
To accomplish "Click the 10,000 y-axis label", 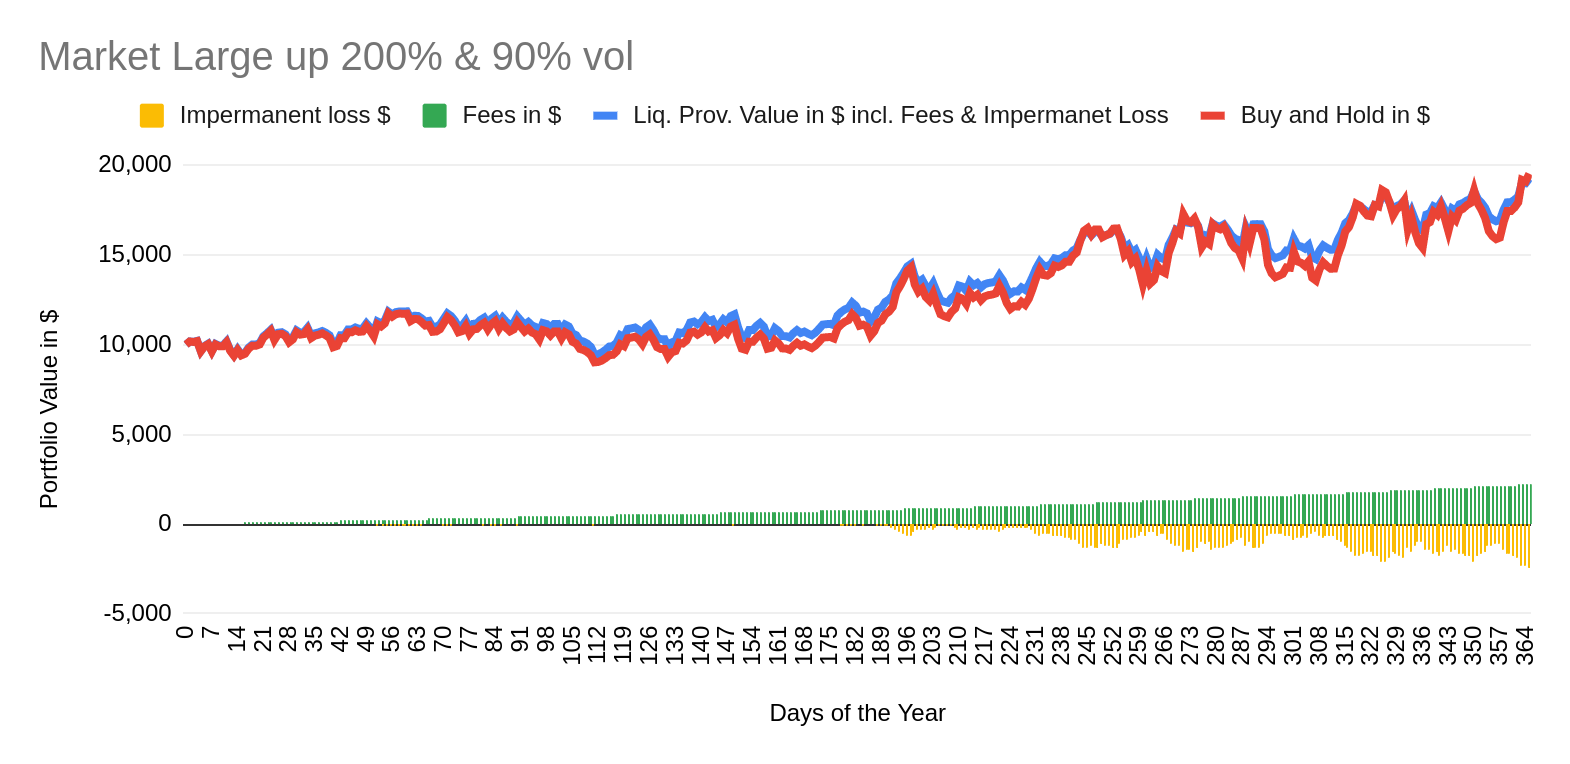I will (135, 344).
